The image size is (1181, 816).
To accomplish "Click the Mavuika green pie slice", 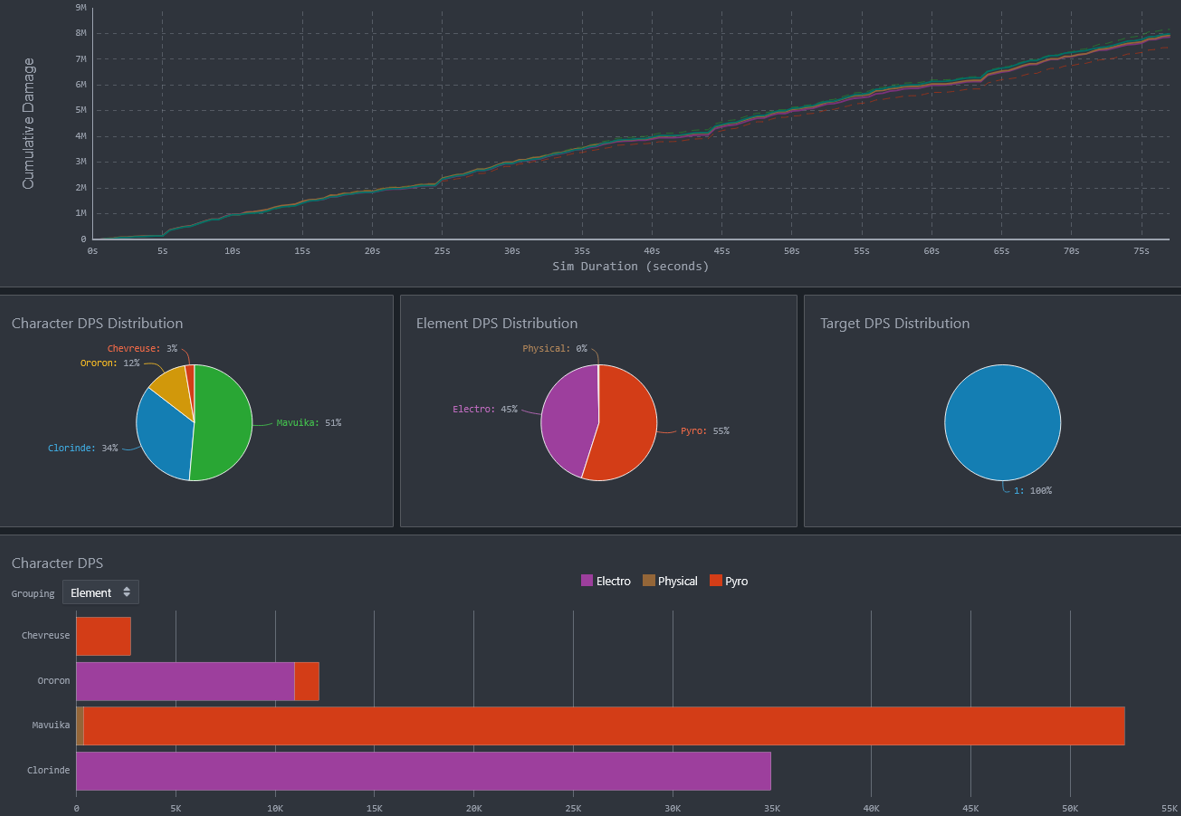I will 224,422.
